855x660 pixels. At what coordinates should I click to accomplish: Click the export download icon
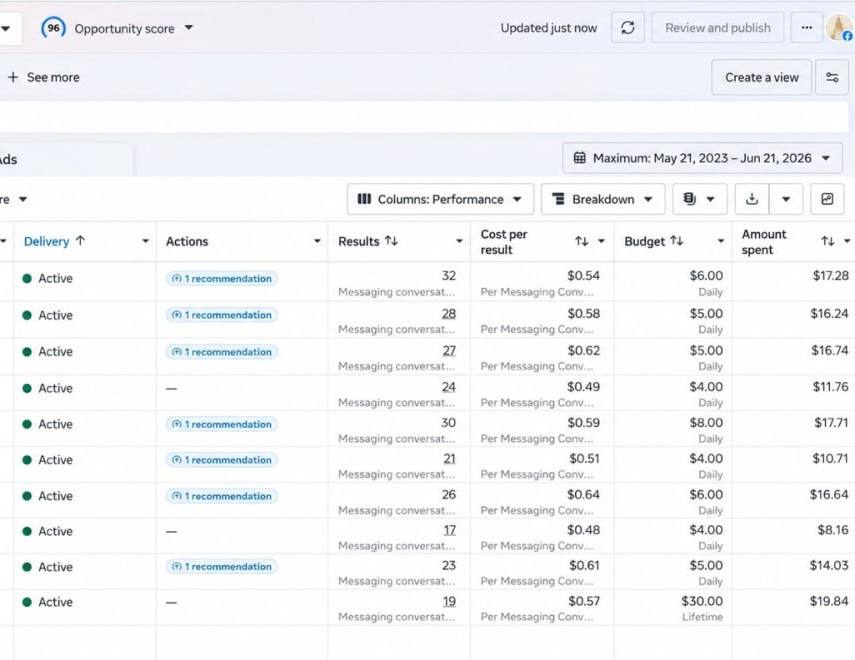(x=752, y=199)
